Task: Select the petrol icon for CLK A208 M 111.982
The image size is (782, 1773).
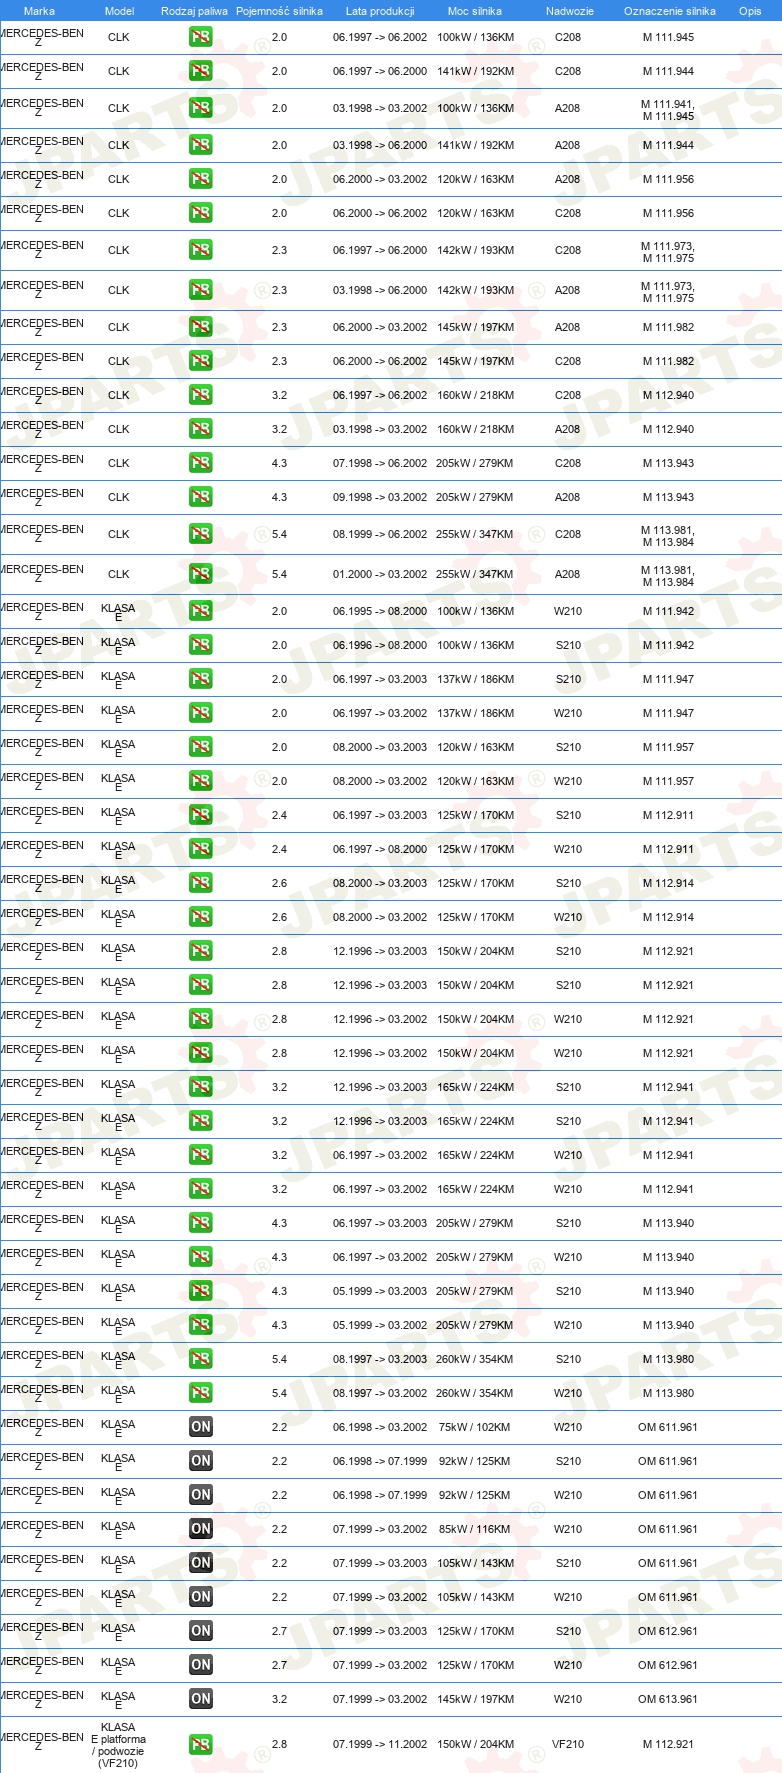Action: point(201,327)
